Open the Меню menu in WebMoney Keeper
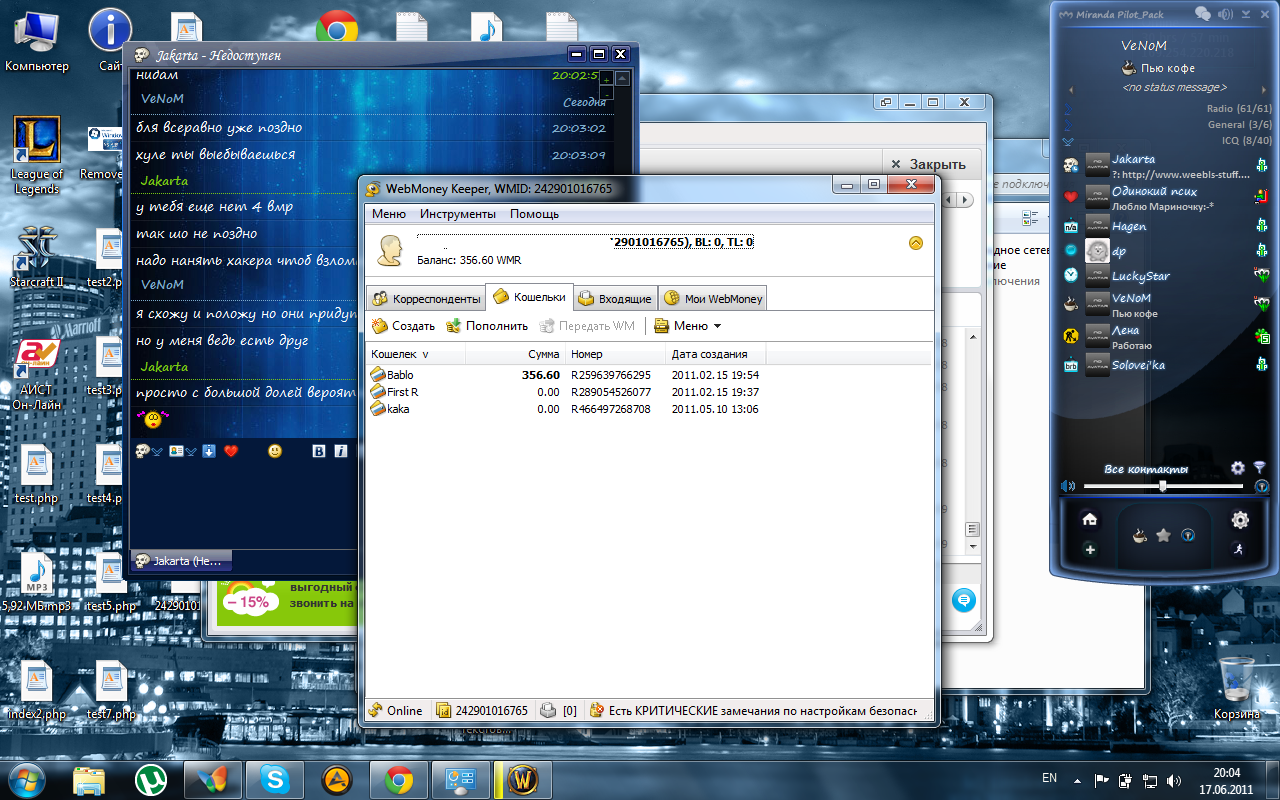Viewport: 1280px width, 800px height. click(388, 214)
